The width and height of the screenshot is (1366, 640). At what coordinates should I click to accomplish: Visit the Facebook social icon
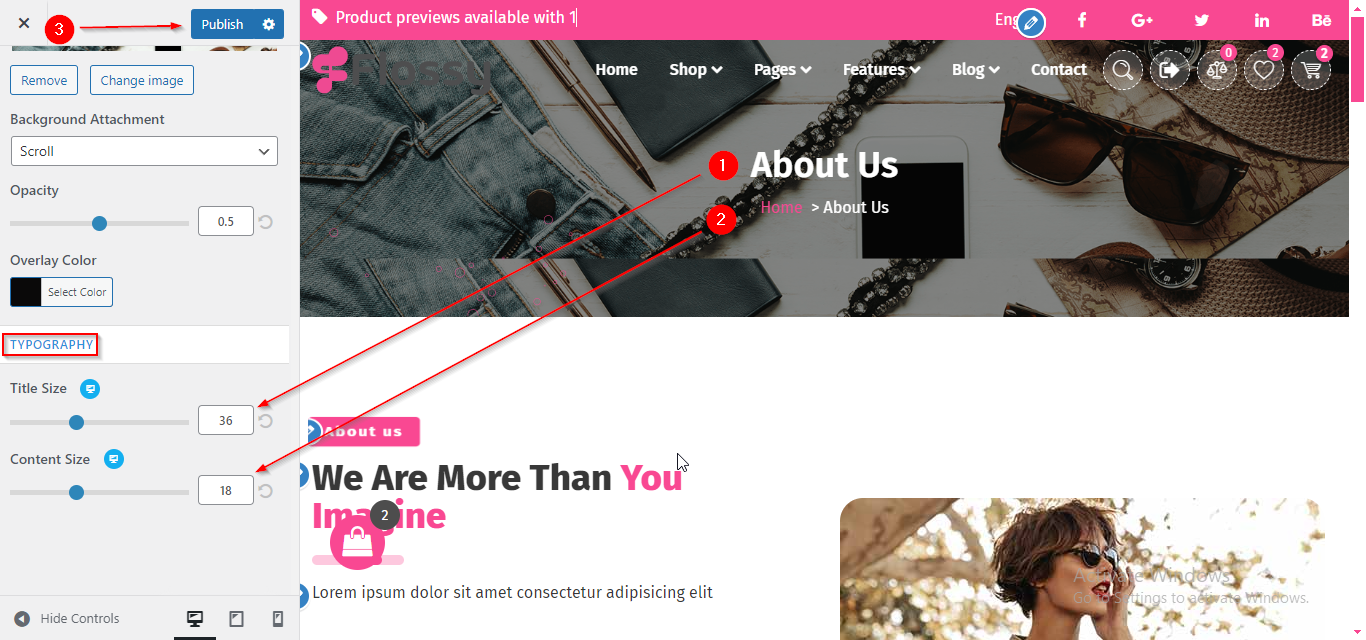[1082, 20]
